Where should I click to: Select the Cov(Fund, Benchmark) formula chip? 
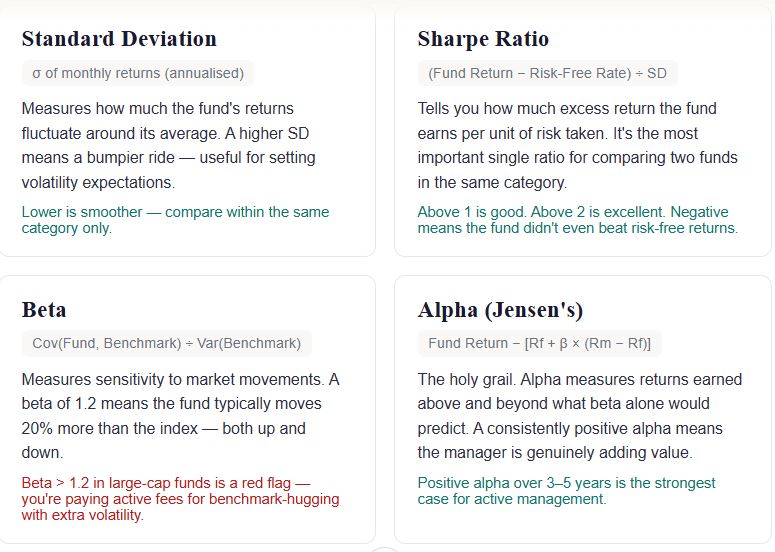[x=166, y=343]
